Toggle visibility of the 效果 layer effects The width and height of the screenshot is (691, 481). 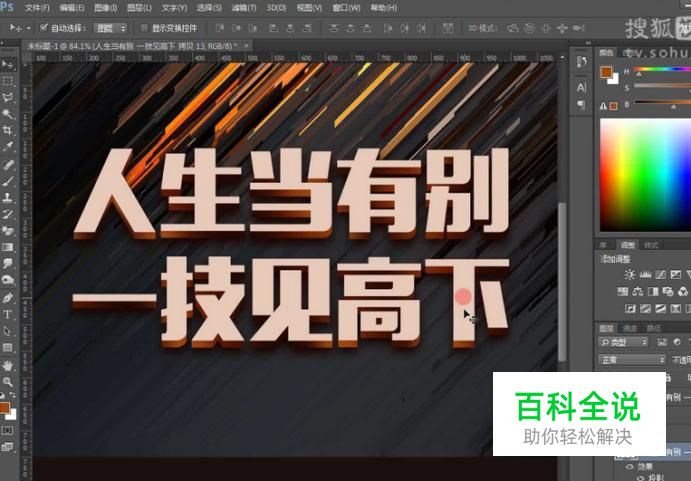pos(630,466)
